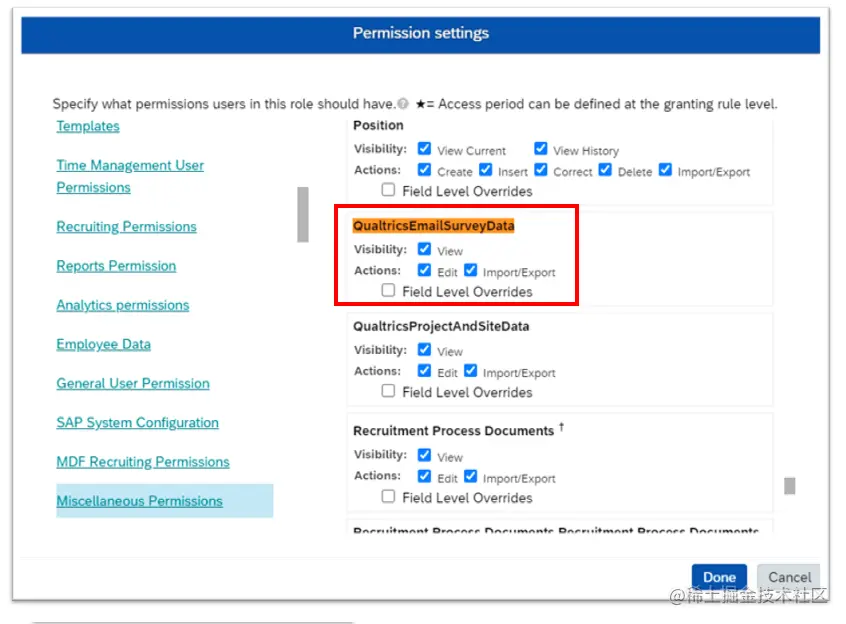Open Time Management User Permissions link
846x624 pixels.
click(130, 176)
